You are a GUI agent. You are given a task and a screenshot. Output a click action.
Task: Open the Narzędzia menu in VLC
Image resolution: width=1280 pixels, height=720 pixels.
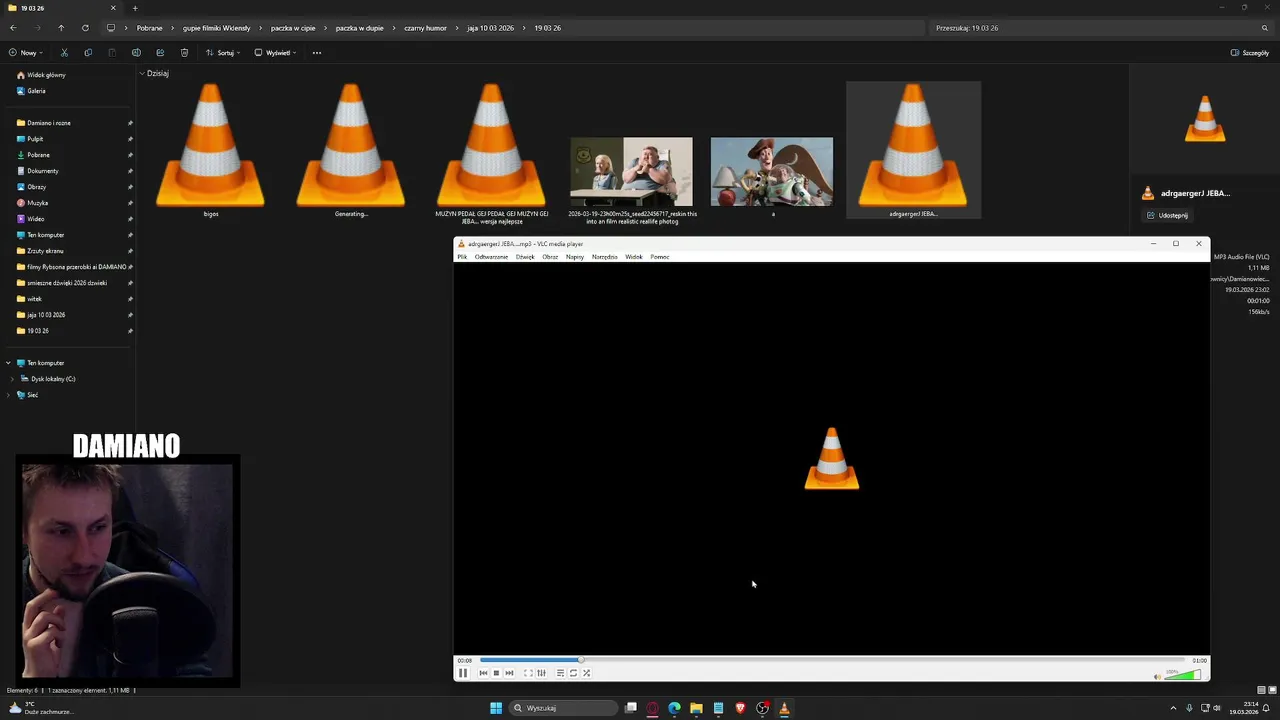click(x=604, y=257)
